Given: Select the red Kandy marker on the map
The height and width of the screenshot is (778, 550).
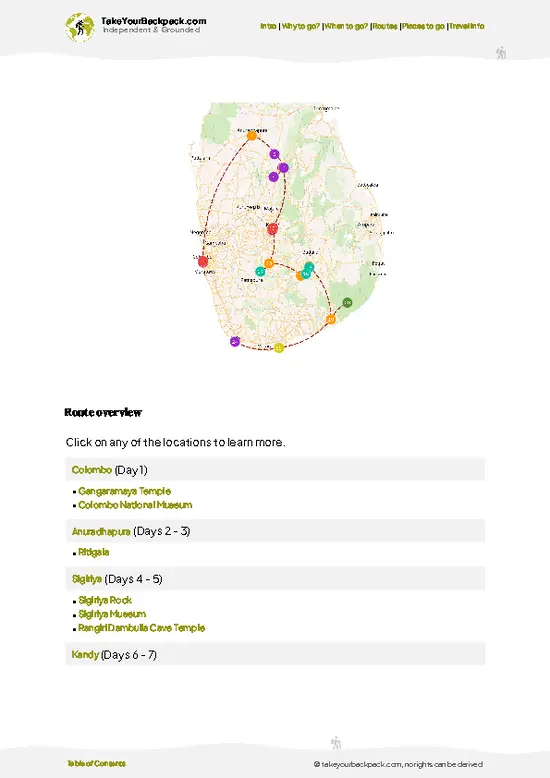Looking at the screenshot, I should tap(273, 229).
